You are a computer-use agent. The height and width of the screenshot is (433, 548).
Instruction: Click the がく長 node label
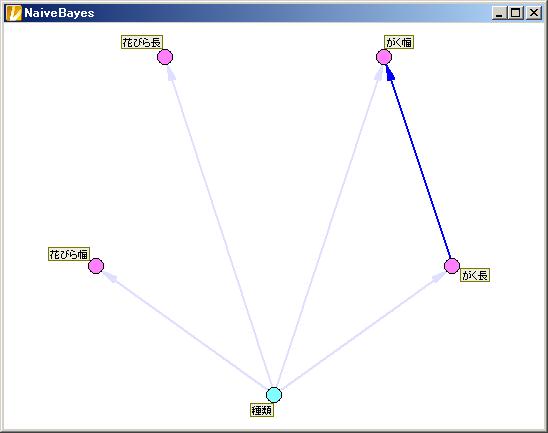tap(475, 275)
